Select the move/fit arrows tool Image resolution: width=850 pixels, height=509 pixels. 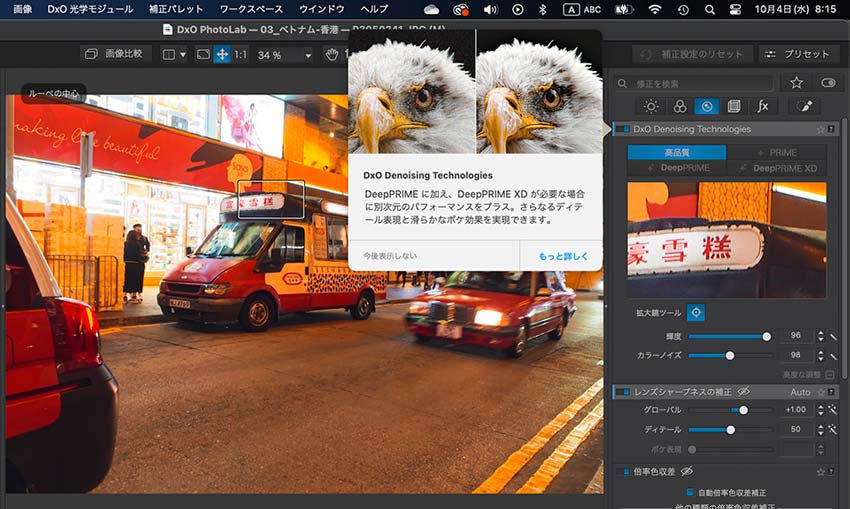pyautogui.click(x=222, y=54)
